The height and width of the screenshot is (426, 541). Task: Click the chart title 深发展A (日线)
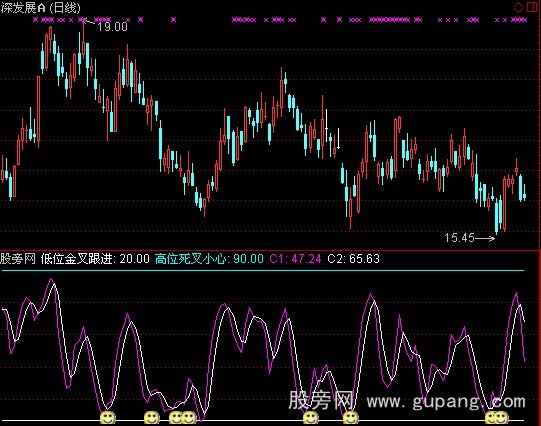pos(40,8)
